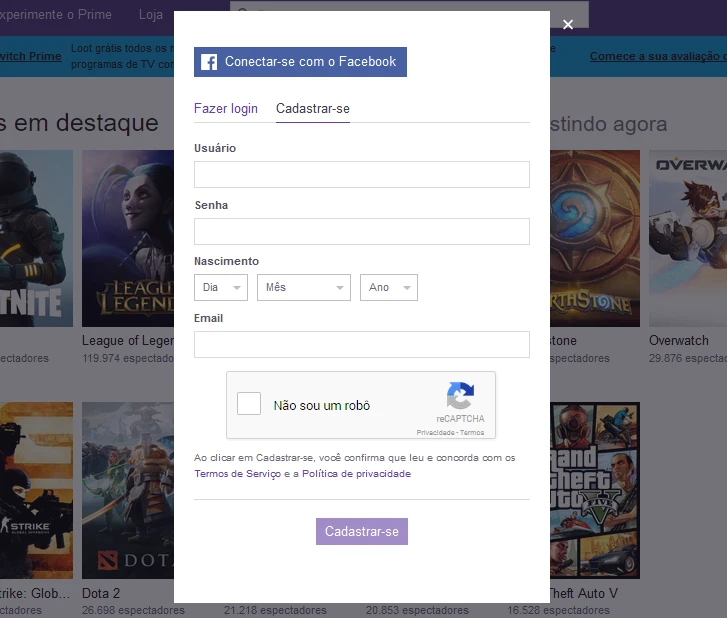Viewport: 727px width, 618px height.
Task: Open Hearthstone game cover thumbnail
Action: (x=595, y=238)
